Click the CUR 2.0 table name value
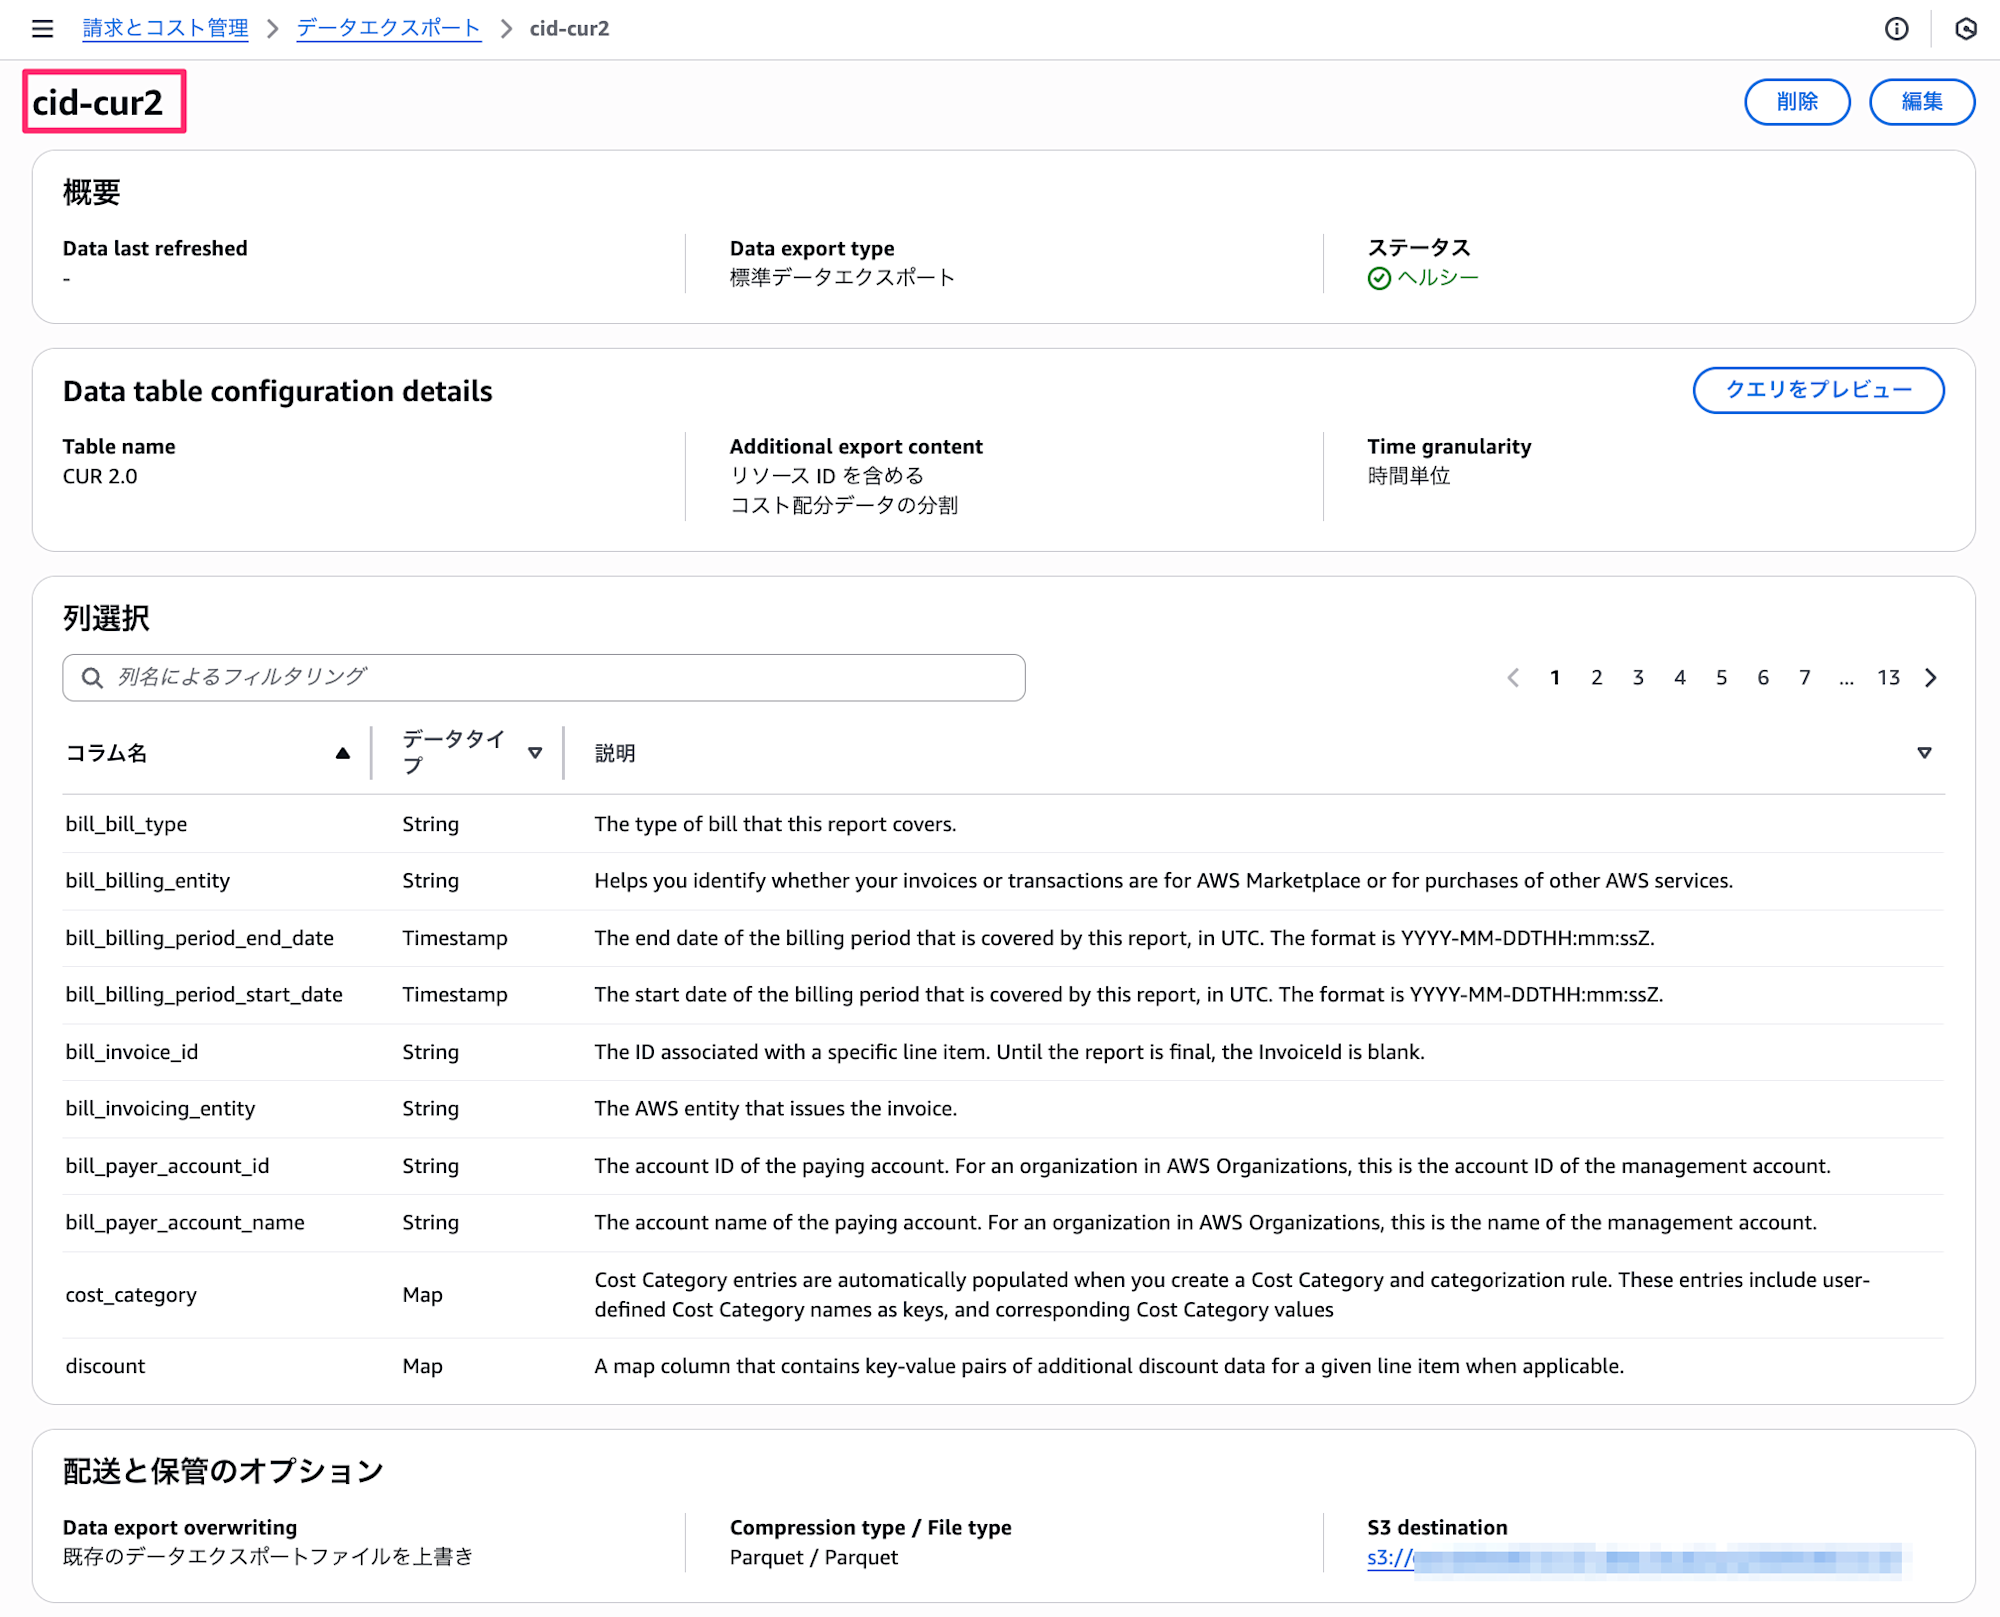Viewport: 2000px width, 1617px height. [100, 477]
